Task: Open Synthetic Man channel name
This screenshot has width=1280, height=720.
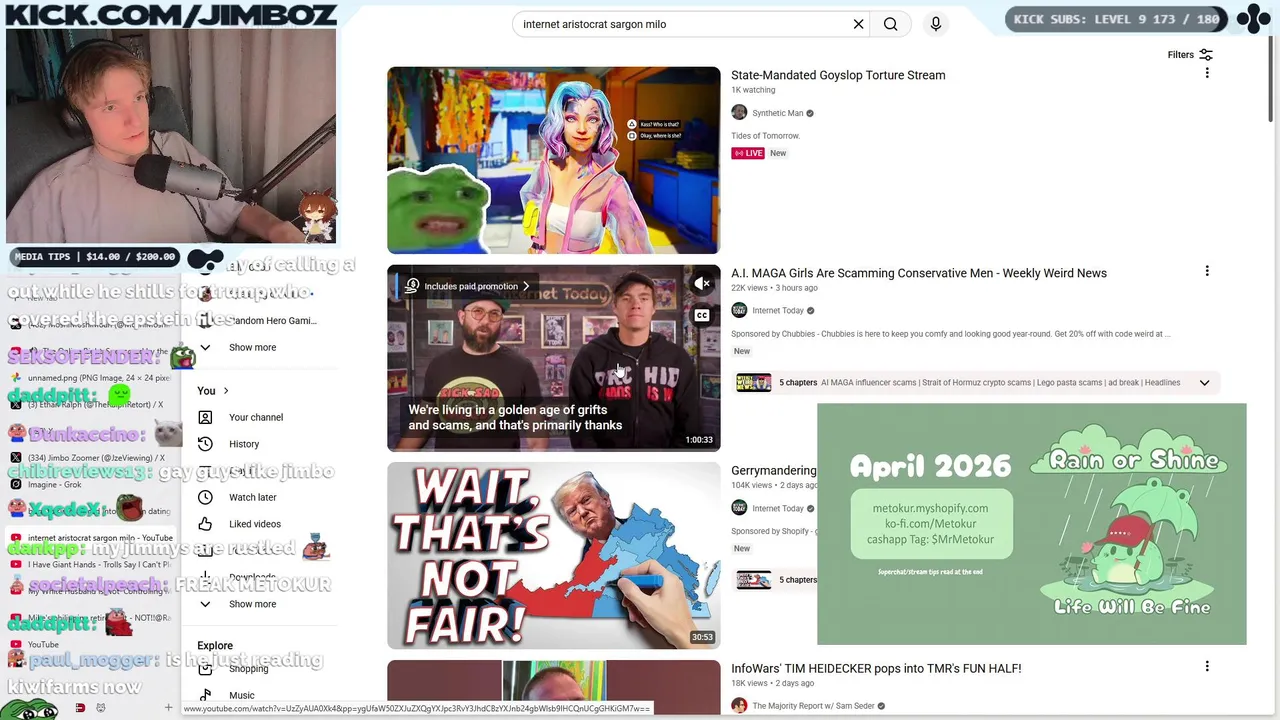Action: 778,113
